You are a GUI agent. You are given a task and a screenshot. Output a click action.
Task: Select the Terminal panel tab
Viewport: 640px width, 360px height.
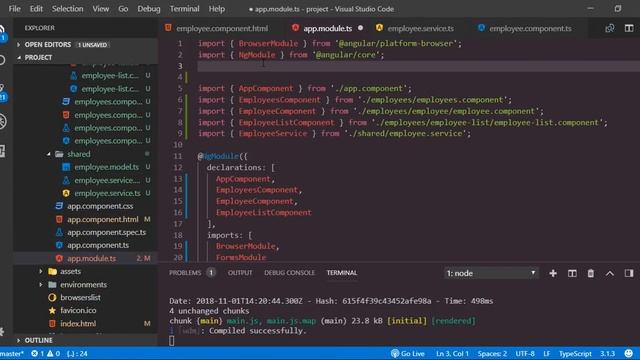[x=342, y=273]
